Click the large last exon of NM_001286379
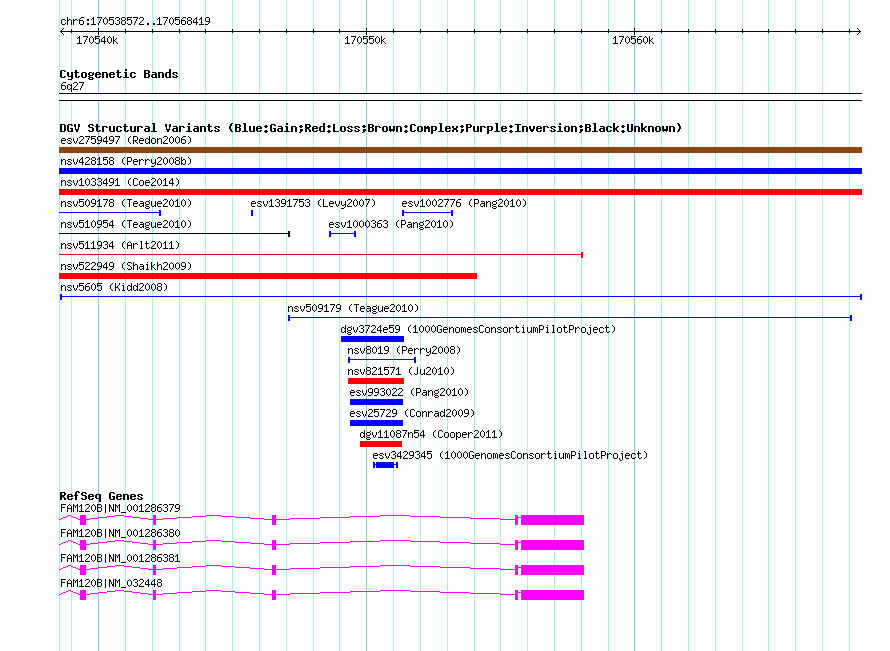This screenshot has width=890, height=651. [552, 520]
